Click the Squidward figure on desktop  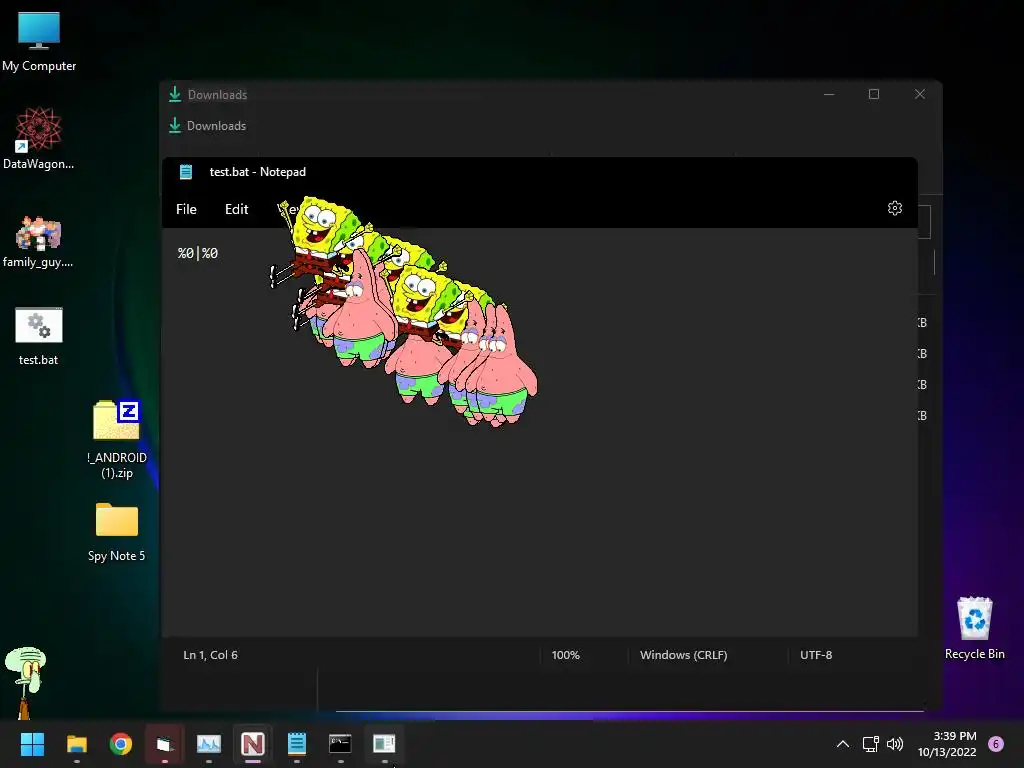pos(25,682)
